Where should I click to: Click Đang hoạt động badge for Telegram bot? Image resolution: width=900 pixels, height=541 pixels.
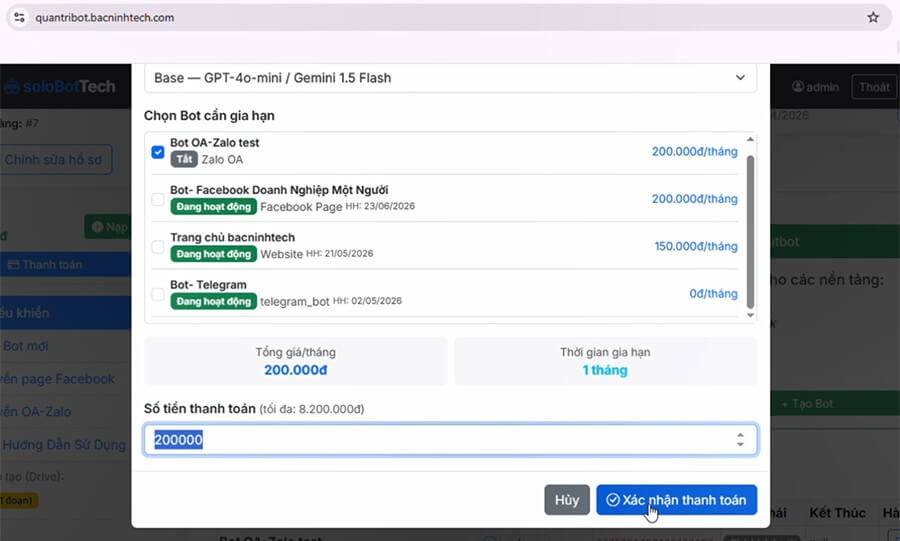pos(214,301)
